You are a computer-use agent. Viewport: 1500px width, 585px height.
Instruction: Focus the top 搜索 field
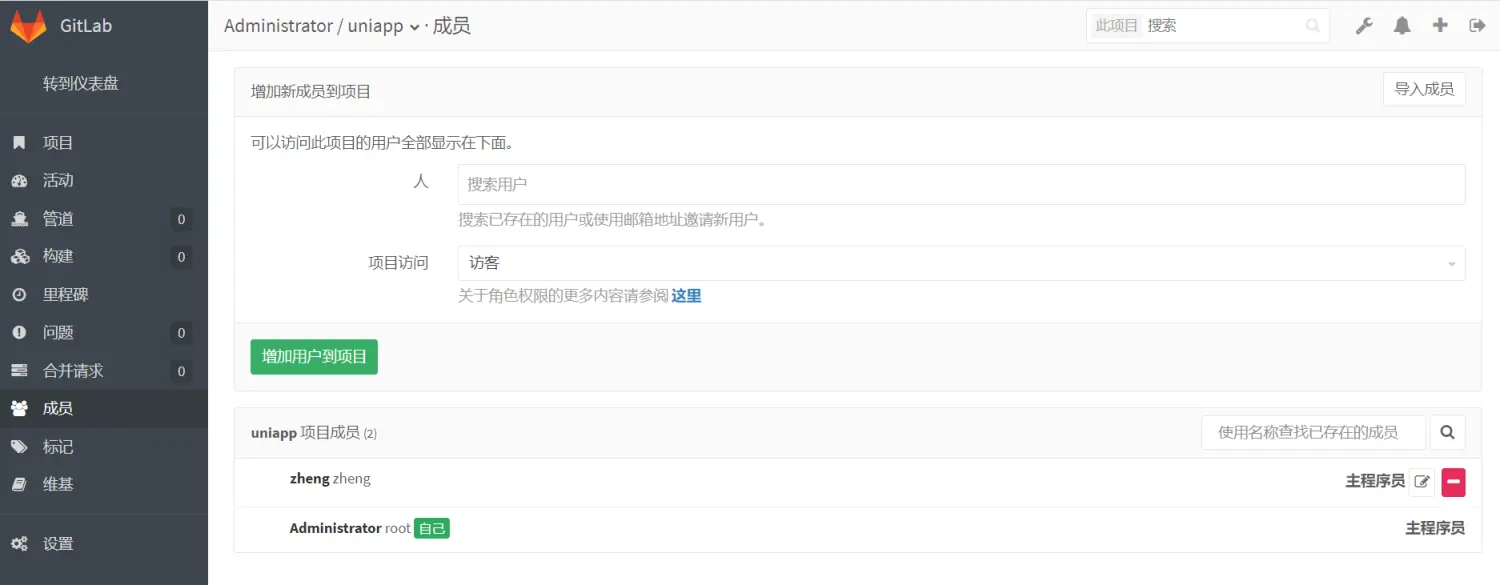point(1223,26)
